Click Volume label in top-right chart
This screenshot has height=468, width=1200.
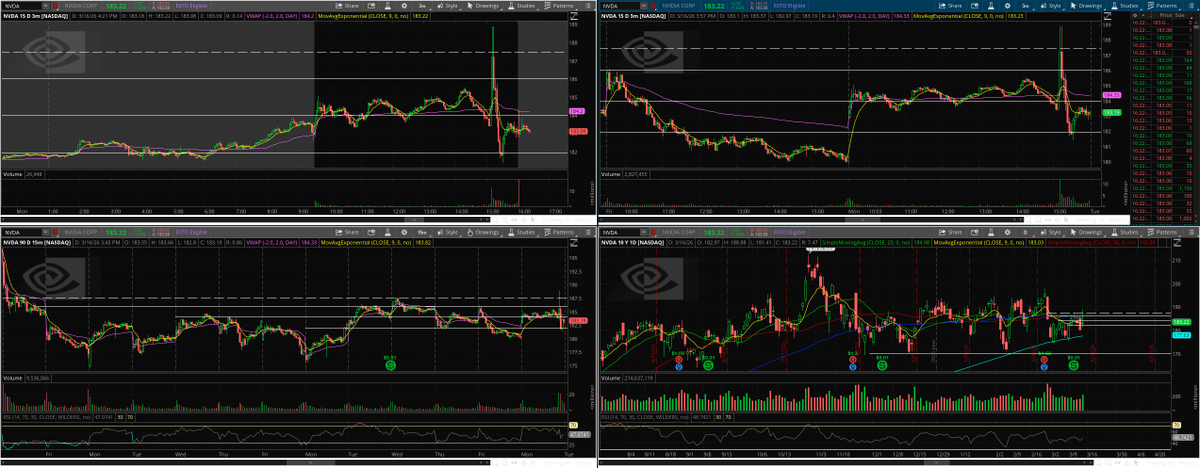click(x=610, y=174)
